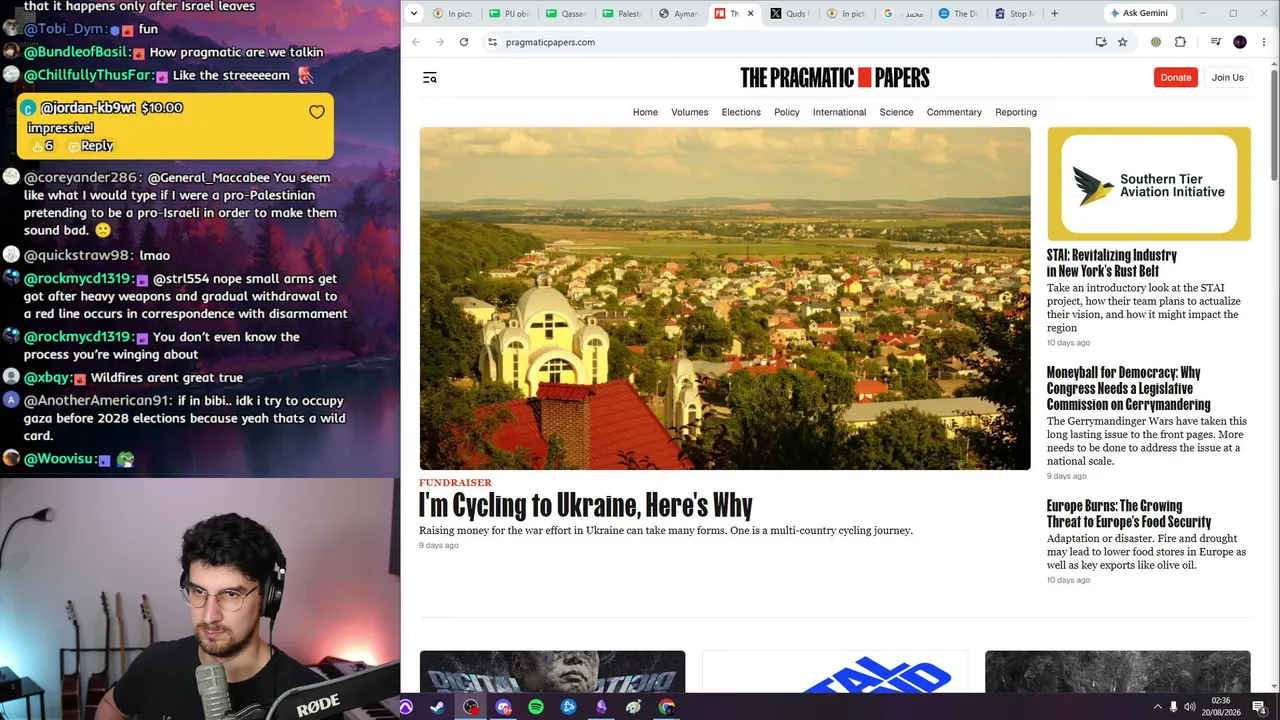1280x720 pixels.
Task: Click the Join Us button
Action: pos(1228,77)
